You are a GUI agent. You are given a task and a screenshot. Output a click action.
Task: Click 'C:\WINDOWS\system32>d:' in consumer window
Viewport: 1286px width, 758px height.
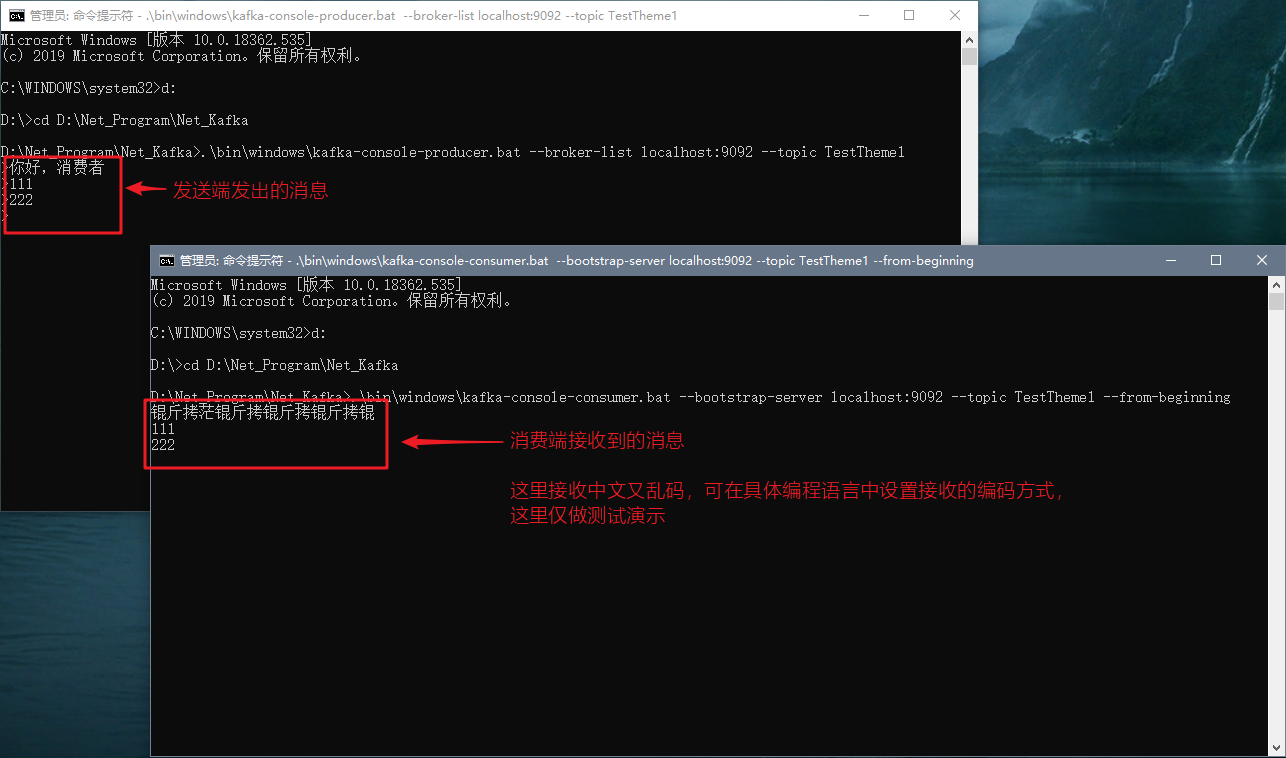(x=239, y=333)
